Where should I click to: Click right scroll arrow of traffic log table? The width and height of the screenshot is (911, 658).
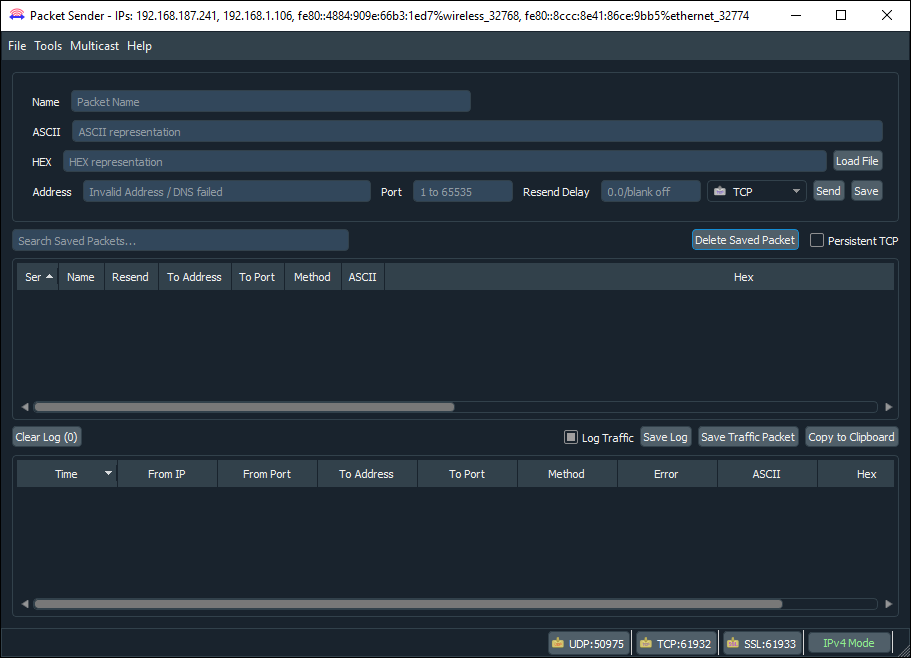pyautogui.click(x=888, y=603)
